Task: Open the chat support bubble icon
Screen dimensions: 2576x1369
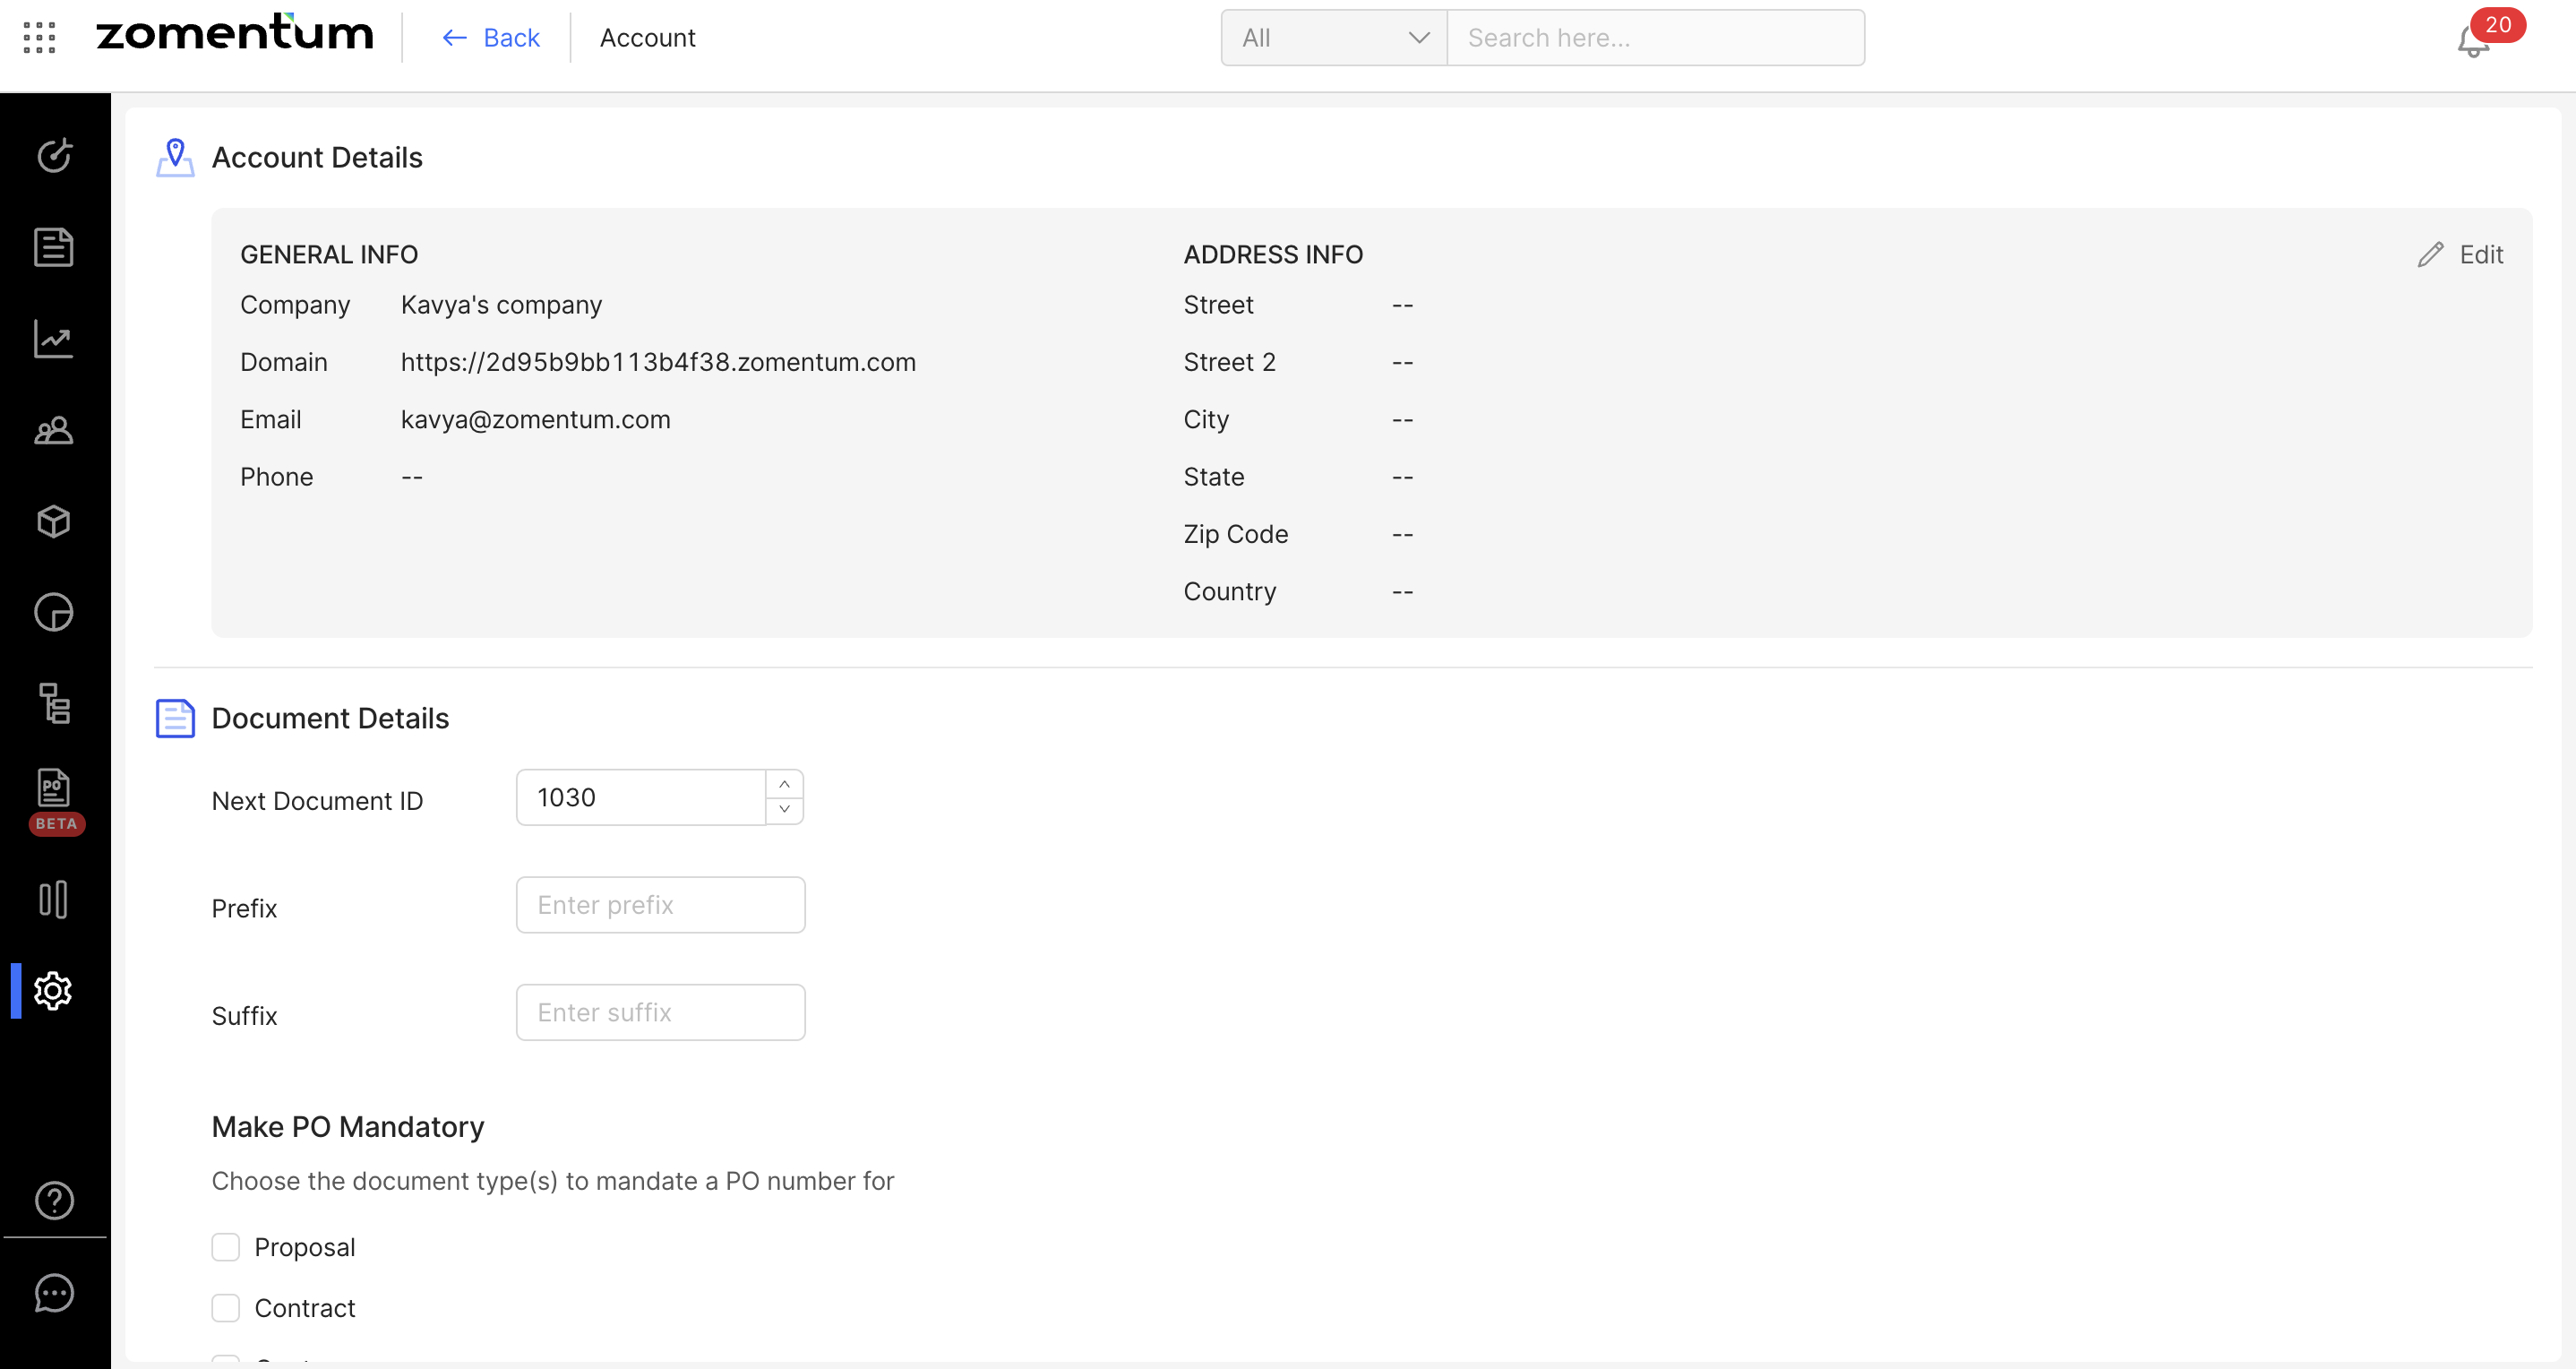Action: coord(54,1292)
